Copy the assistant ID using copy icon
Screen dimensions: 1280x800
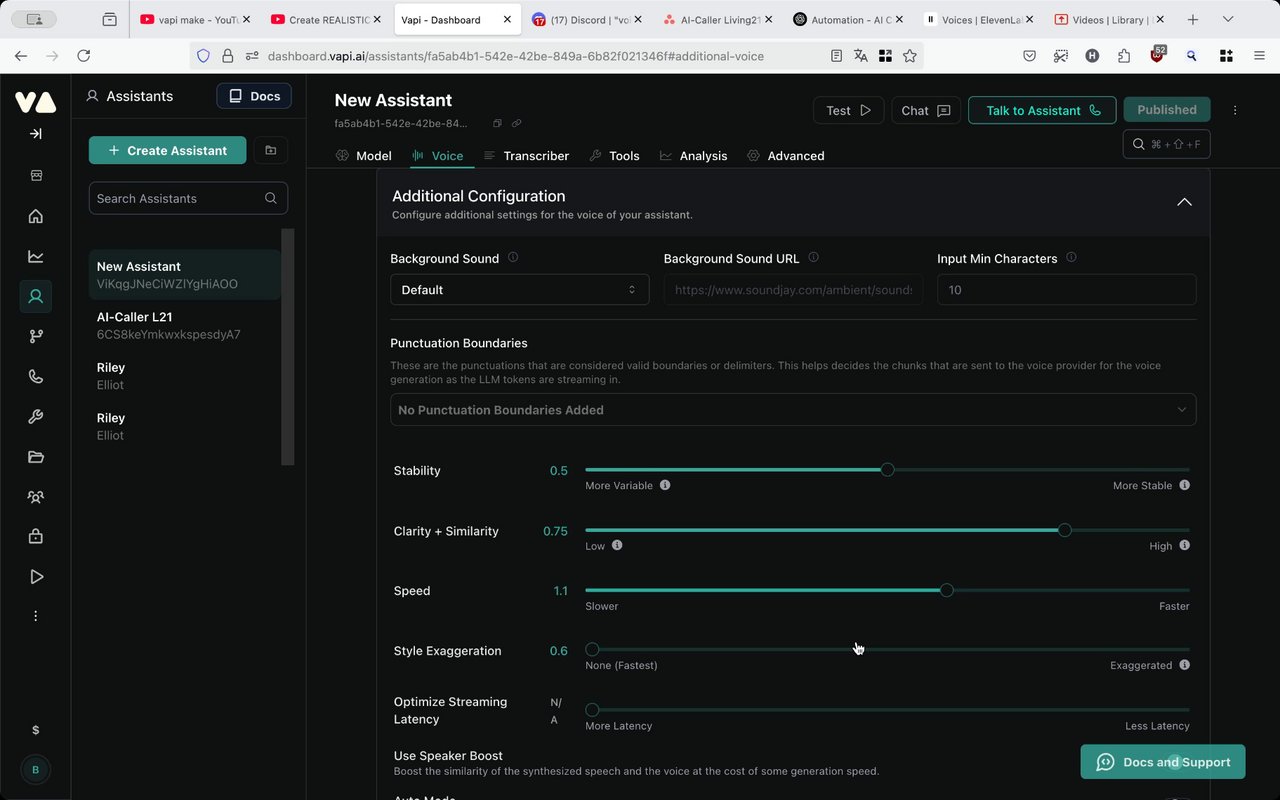pos(497,124)
